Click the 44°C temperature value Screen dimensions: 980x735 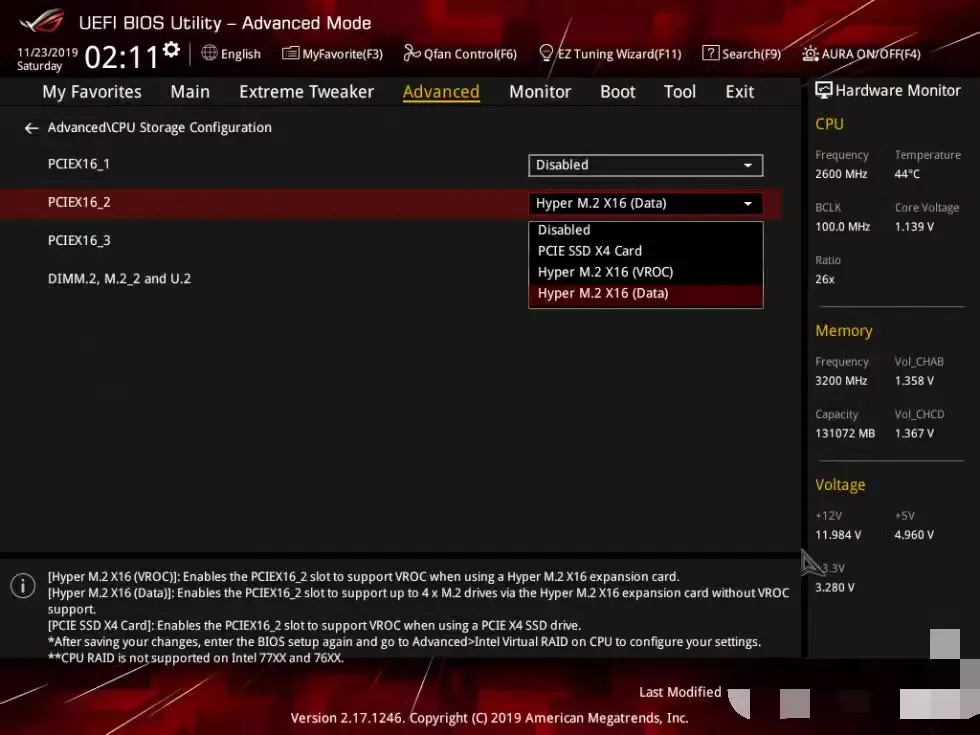click(908, 174)
